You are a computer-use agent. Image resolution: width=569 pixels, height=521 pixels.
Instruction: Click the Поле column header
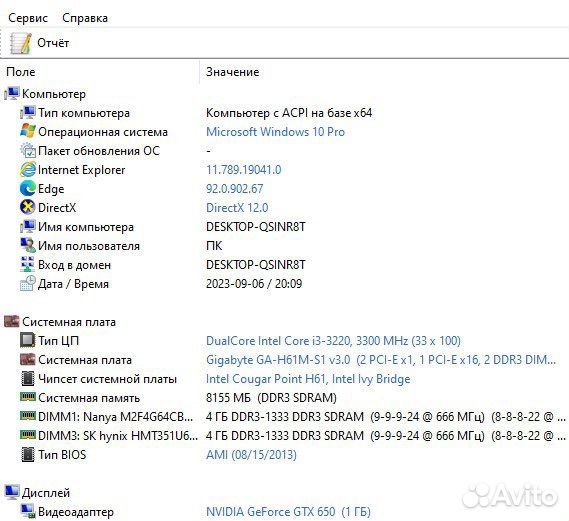(21, 72)
